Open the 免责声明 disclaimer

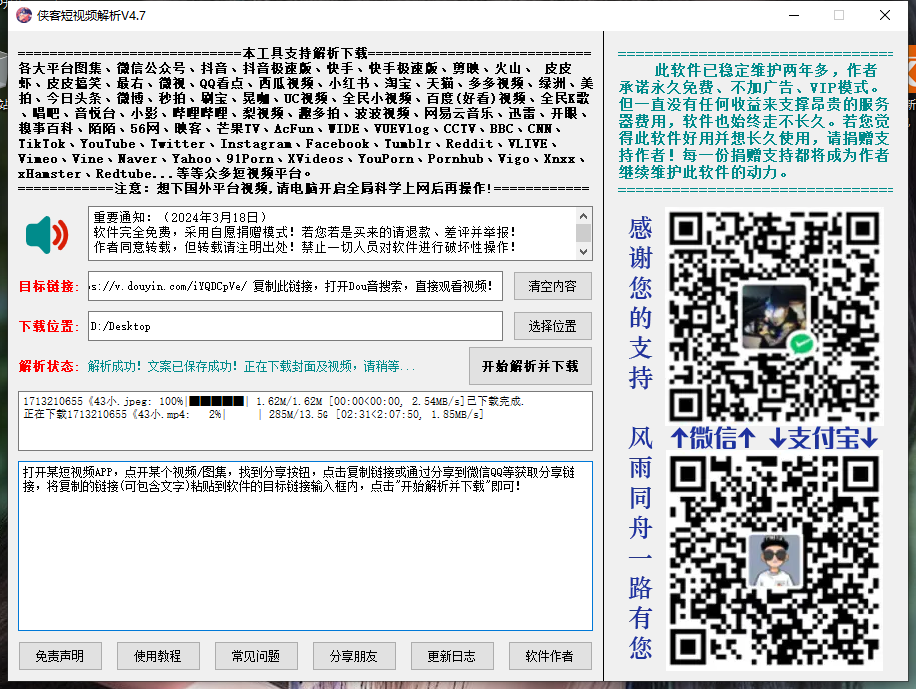[x=60, y=656]
